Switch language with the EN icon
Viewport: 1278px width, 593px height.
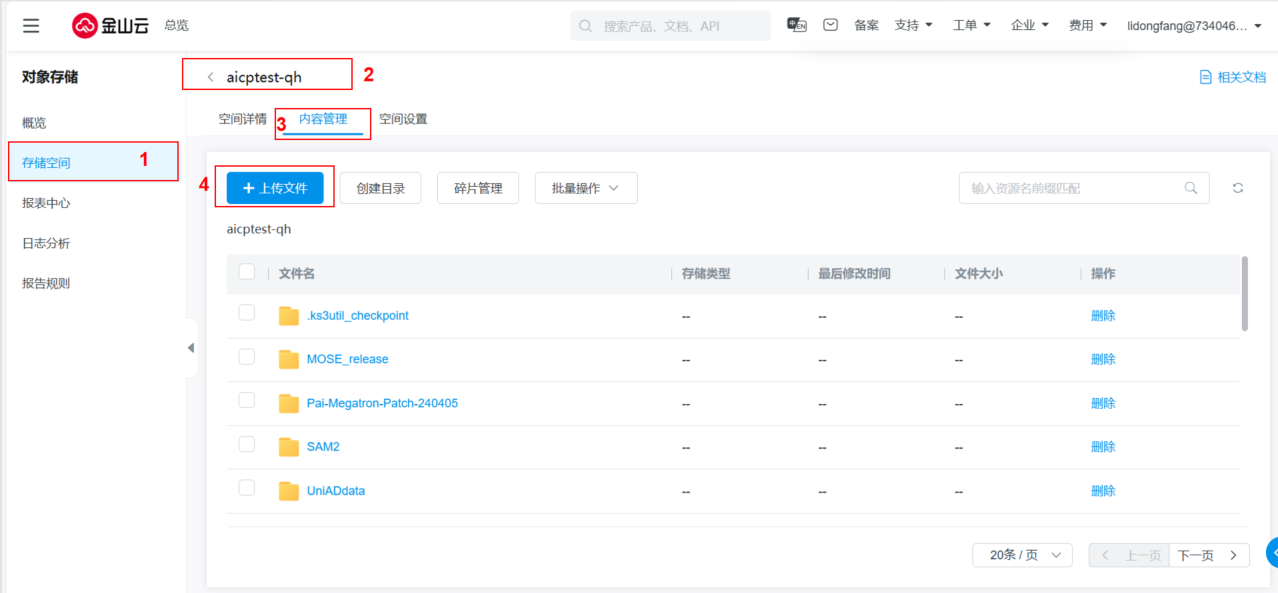(x=796, y=25)
